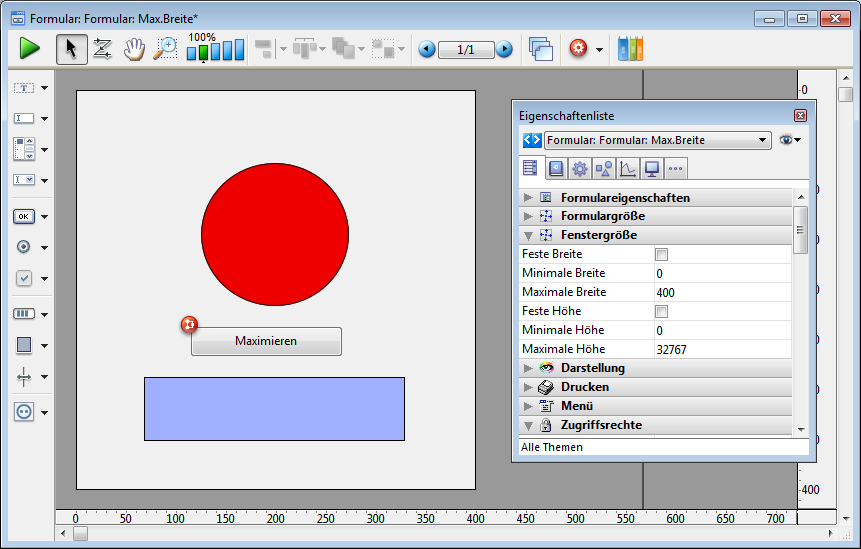Click the Maximieren button on form
Image resolution: width=861 pixels, height=549 pixels.
[266, 341]
